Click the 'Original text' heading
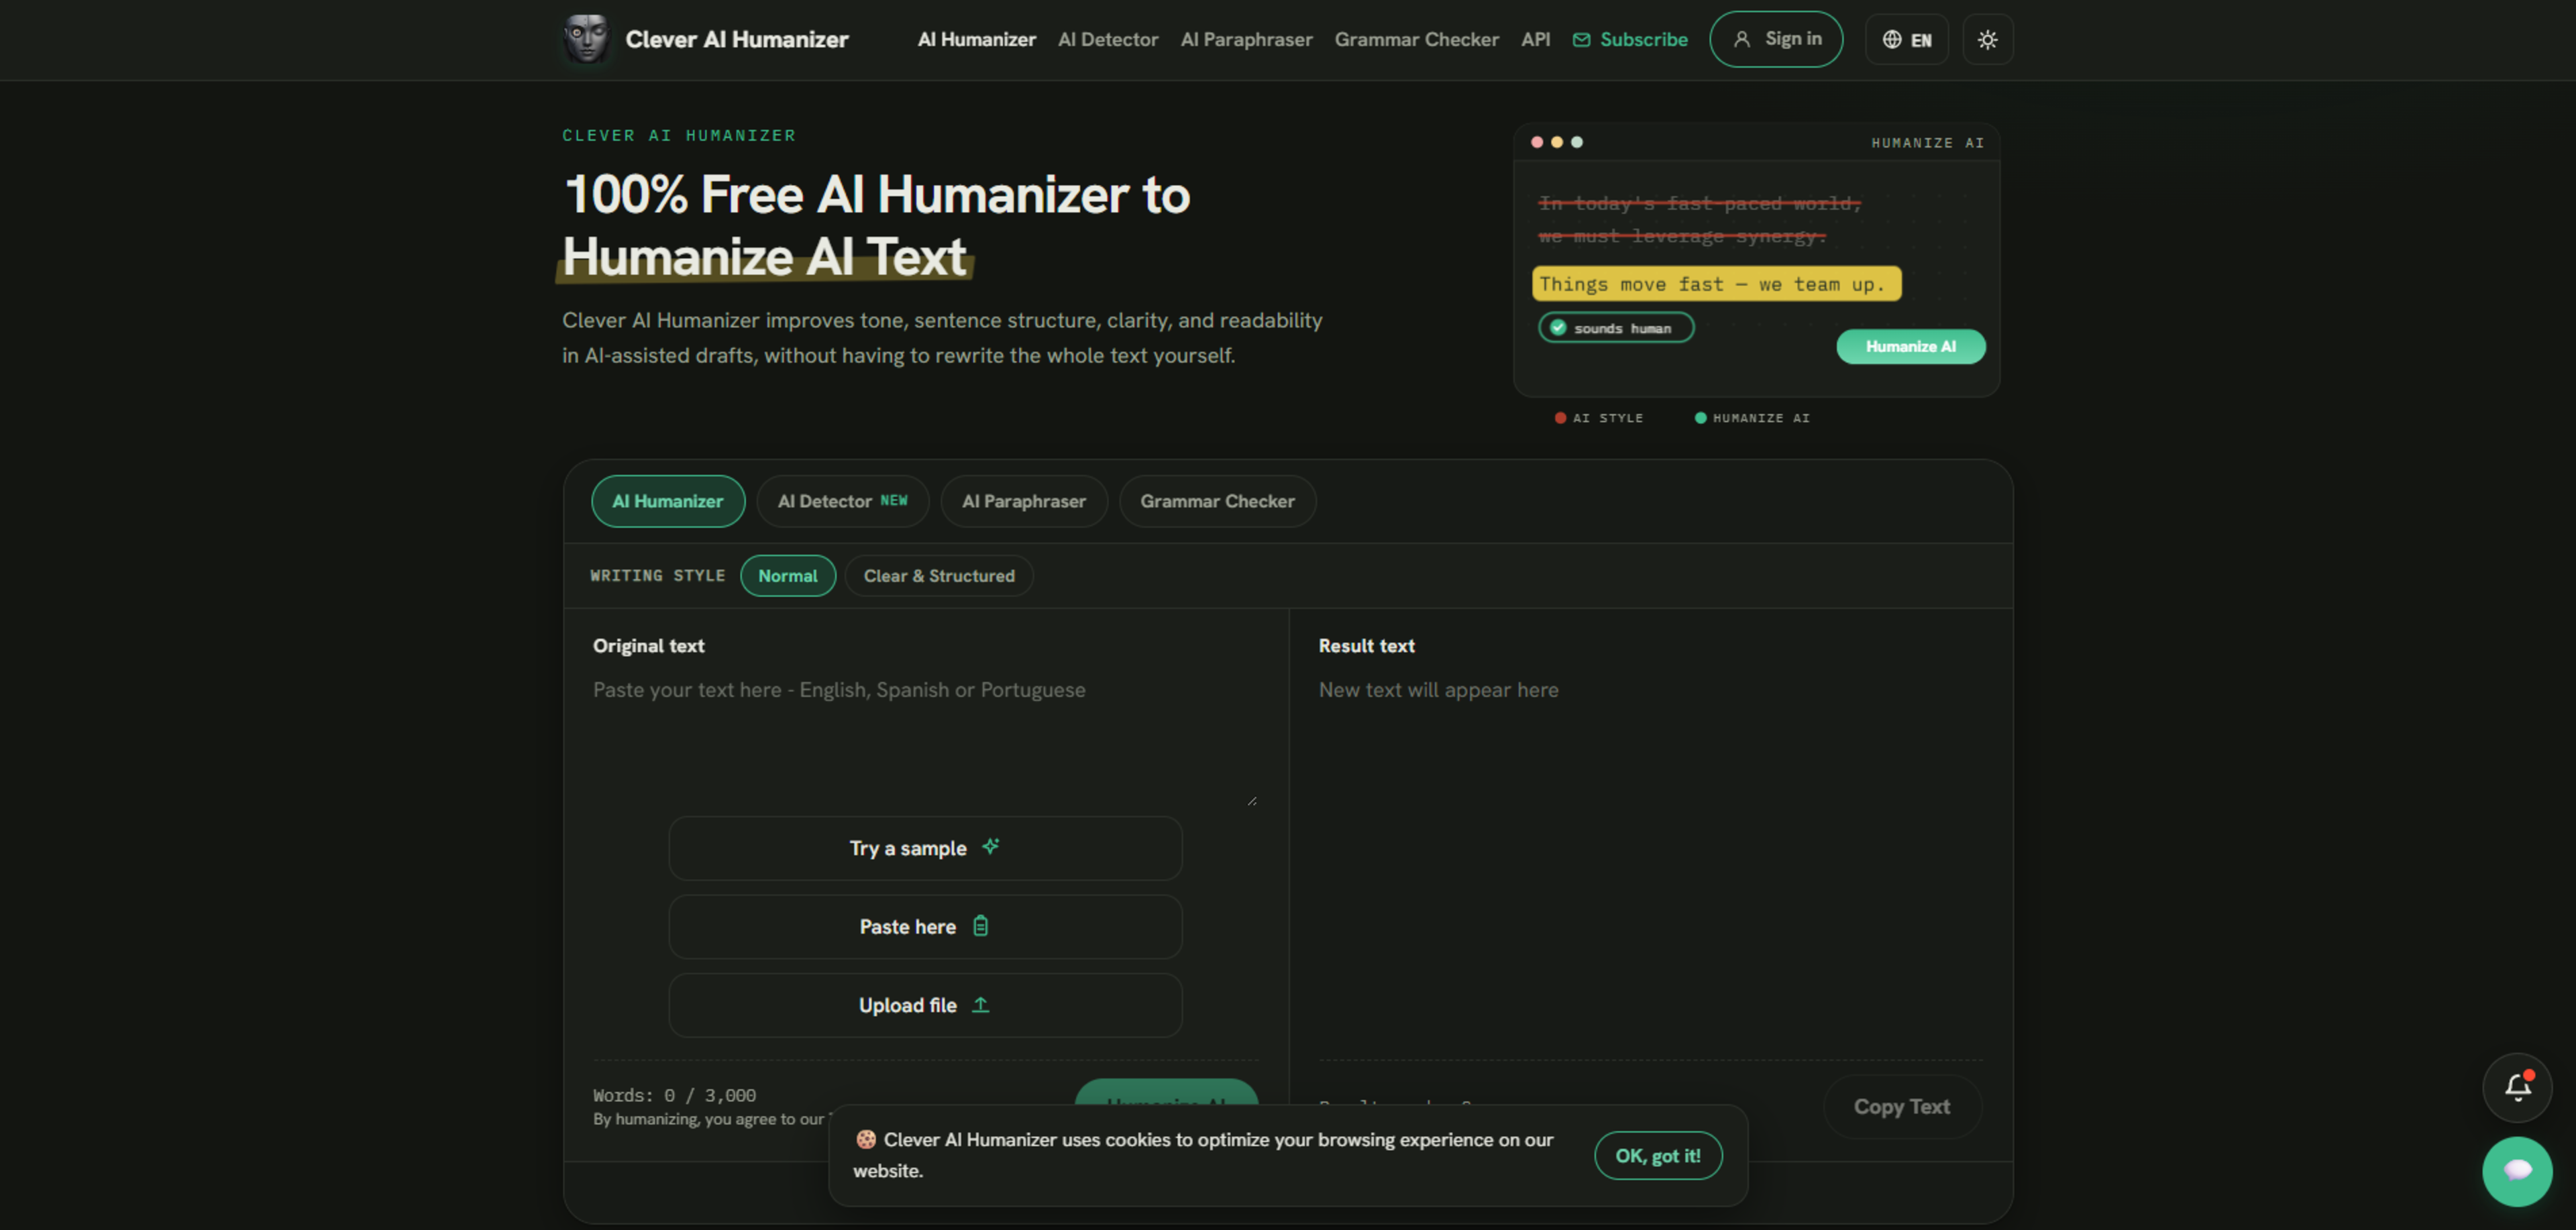This screenshot has height=1230, width=2576. [648, 646]
